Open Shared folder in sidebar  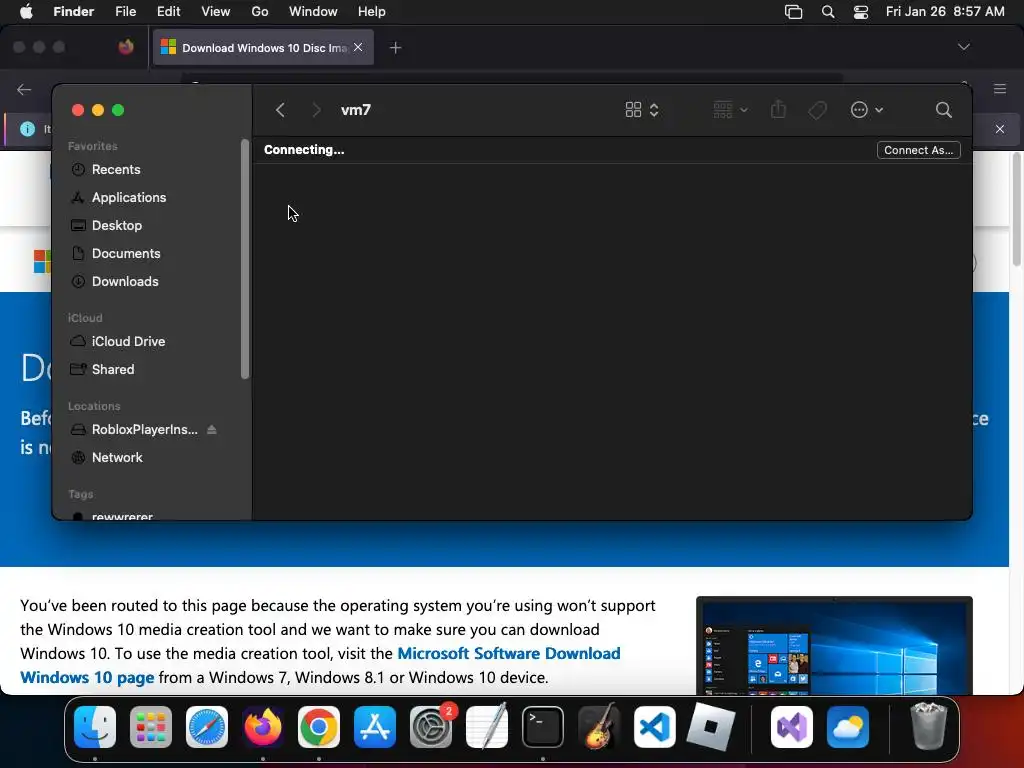(112, 370)
